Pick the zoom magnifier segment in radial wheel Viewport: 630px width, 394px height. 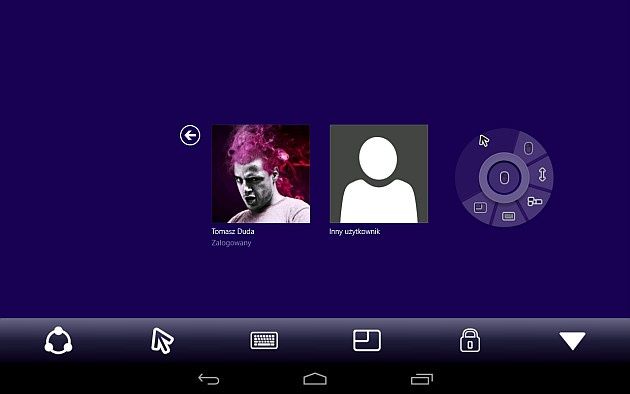coord(534,201)
